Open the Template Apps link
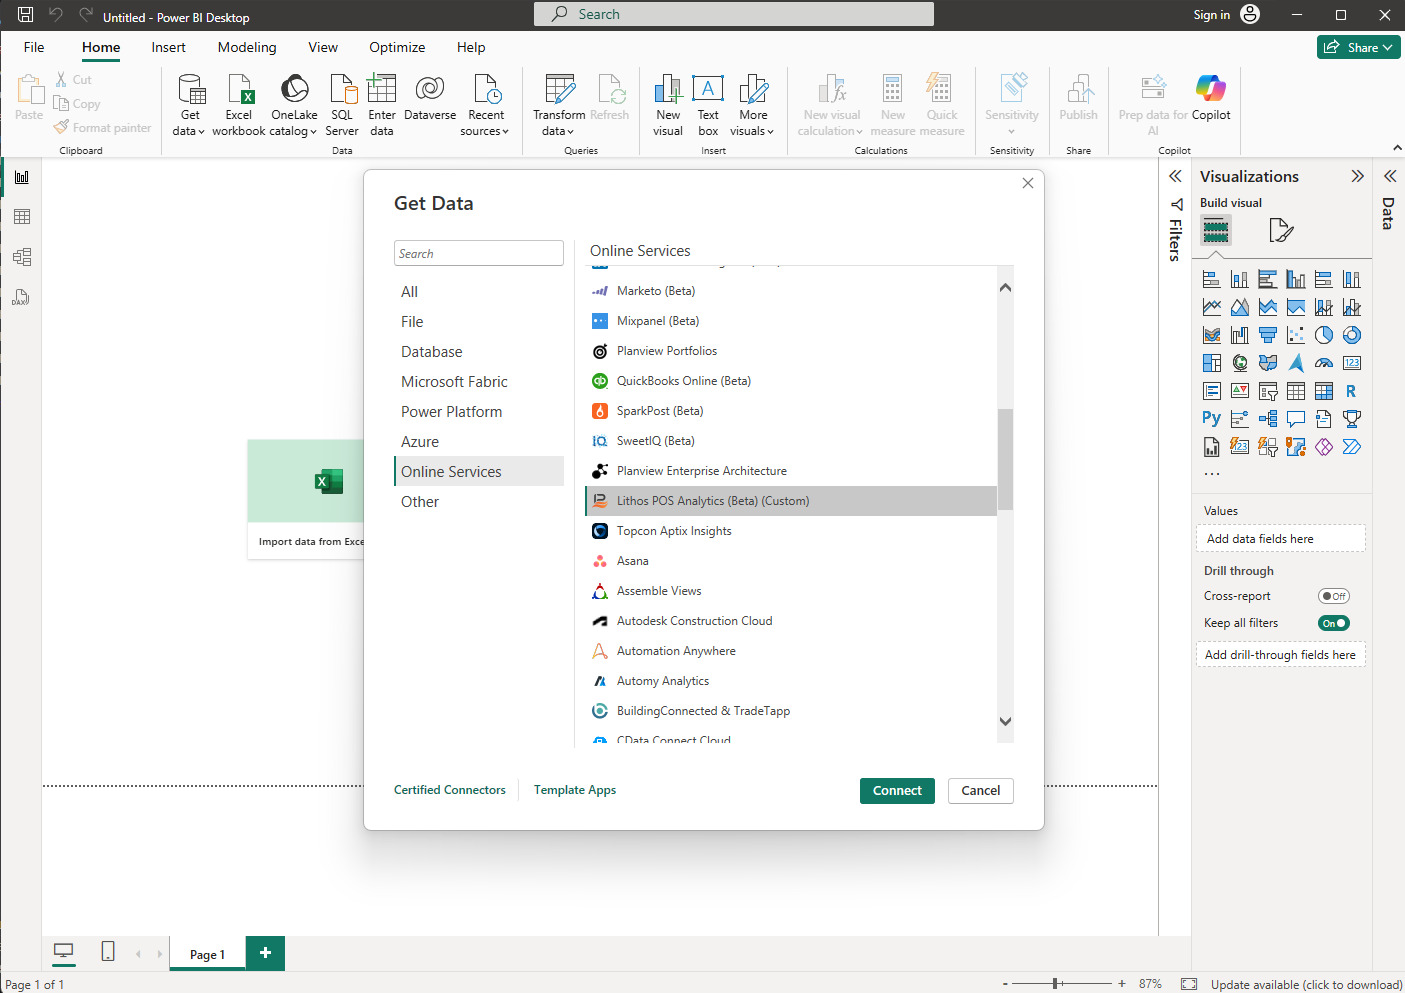Image resolution: width=1405 pixels, height=993 pixels. point(575,790)
